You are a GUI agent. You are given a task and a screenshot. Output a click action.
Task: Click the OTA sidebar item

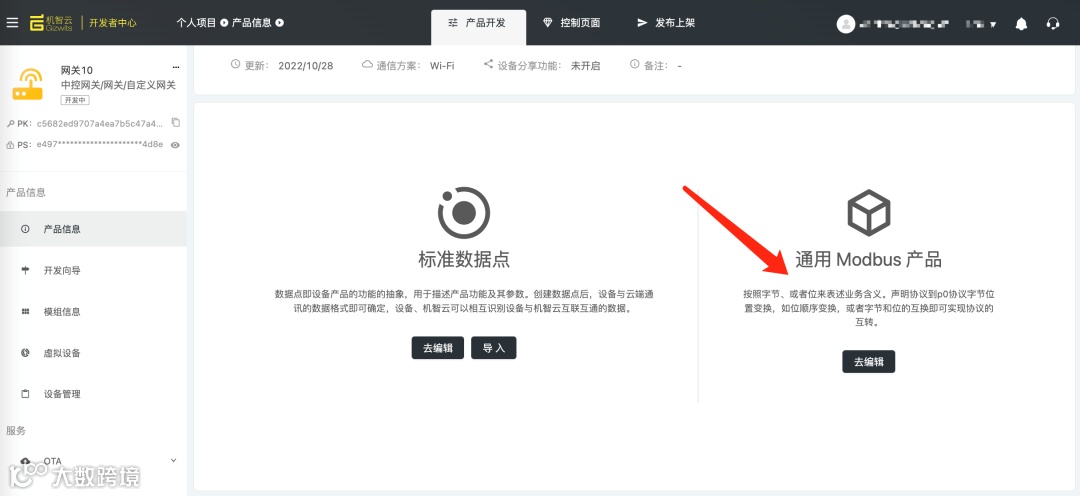(93, 460)
